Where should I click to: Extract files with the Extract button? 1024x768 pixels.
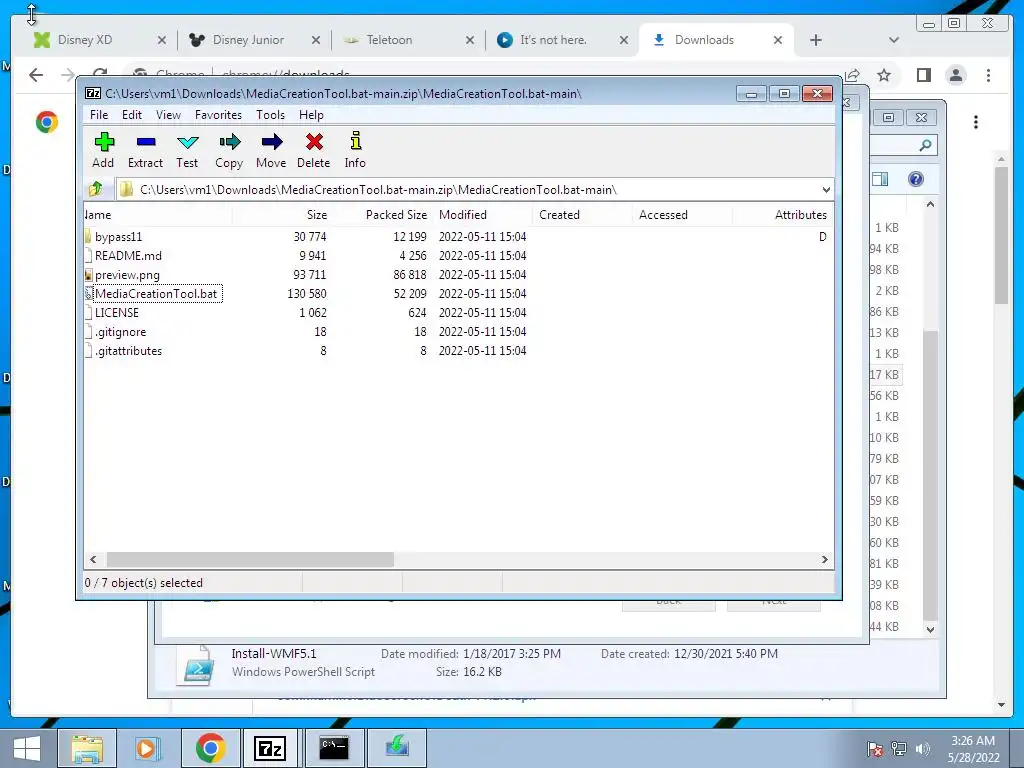pos(145,150)
